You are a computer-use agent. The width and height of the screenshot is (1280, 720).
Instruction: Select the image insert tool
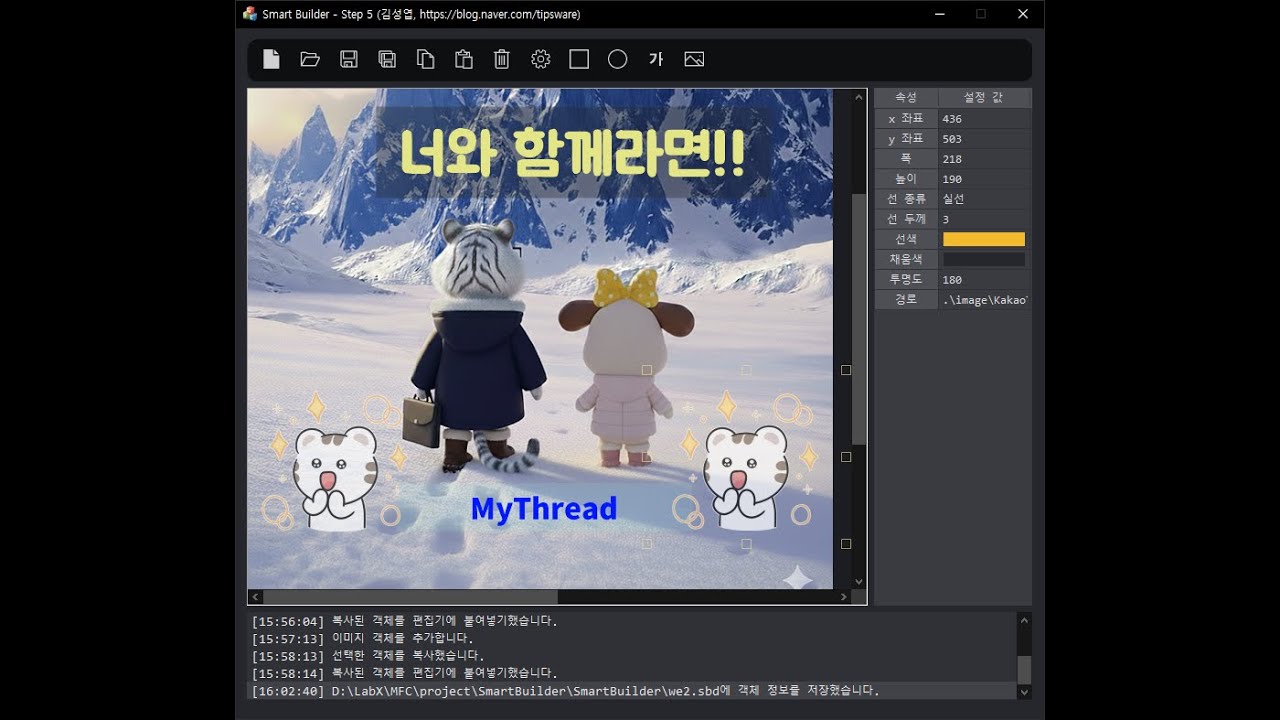coord(694,59)
